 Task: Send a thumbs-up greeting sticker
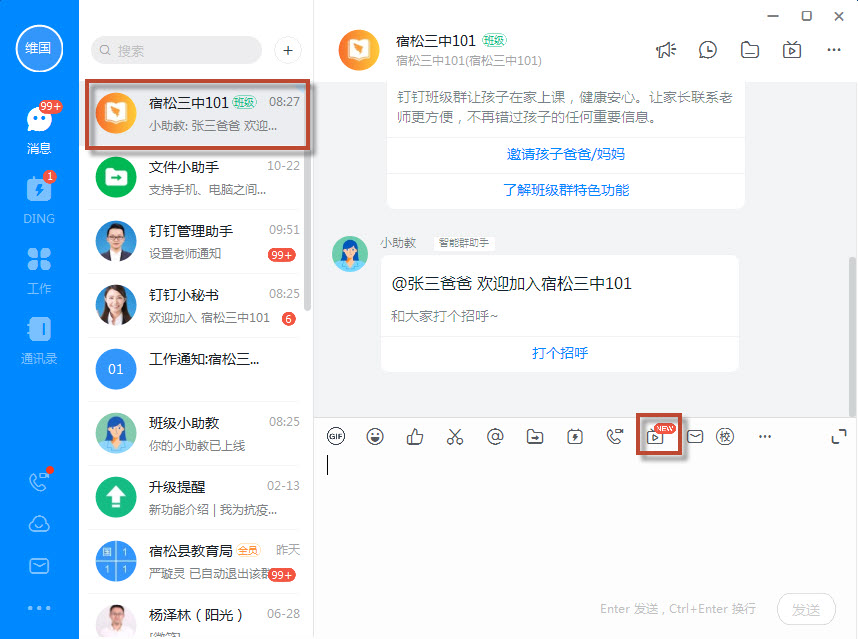pos(415,437)
